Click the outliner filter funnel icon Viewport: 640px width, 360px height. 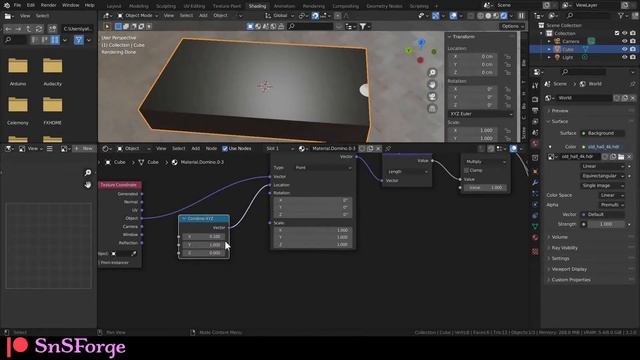tap(621, 16)
